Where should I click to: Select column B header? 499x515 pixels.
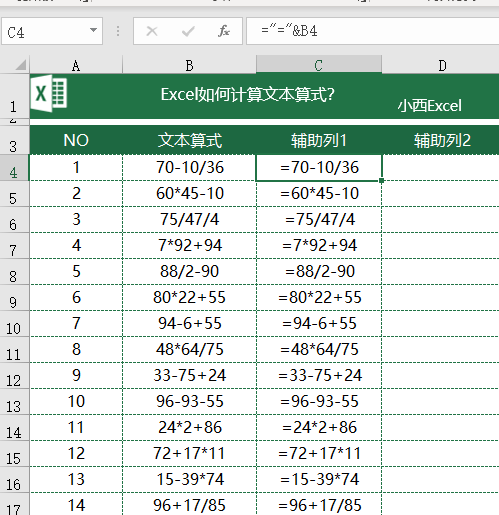pyautogui.click(x=189, y=65)
